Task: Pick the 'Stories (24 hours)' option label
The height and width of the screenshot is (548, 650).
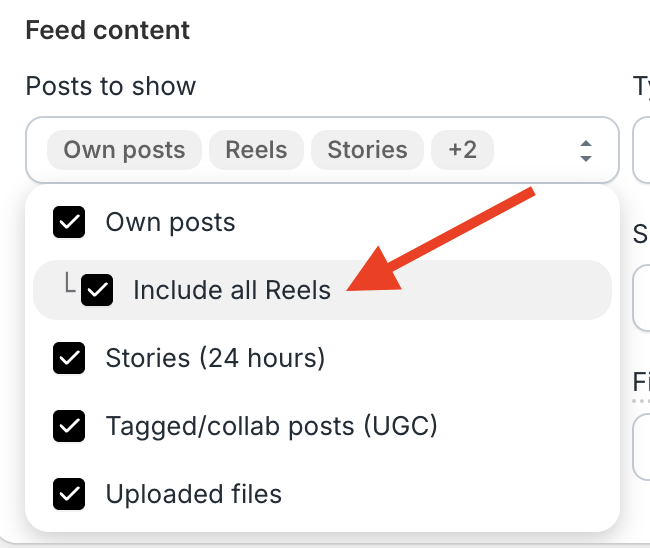Action: pos(215,357)
